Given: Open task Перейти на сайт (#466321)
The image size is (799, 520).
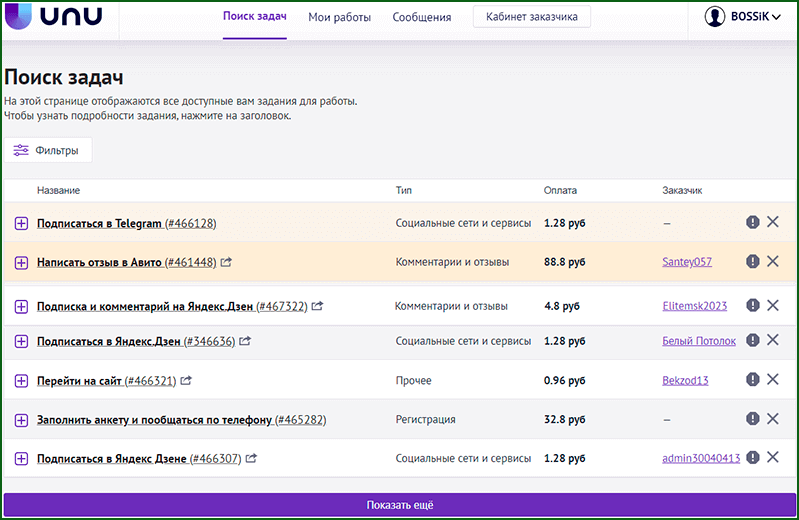Looking at the screenshot, I should 106,381.
